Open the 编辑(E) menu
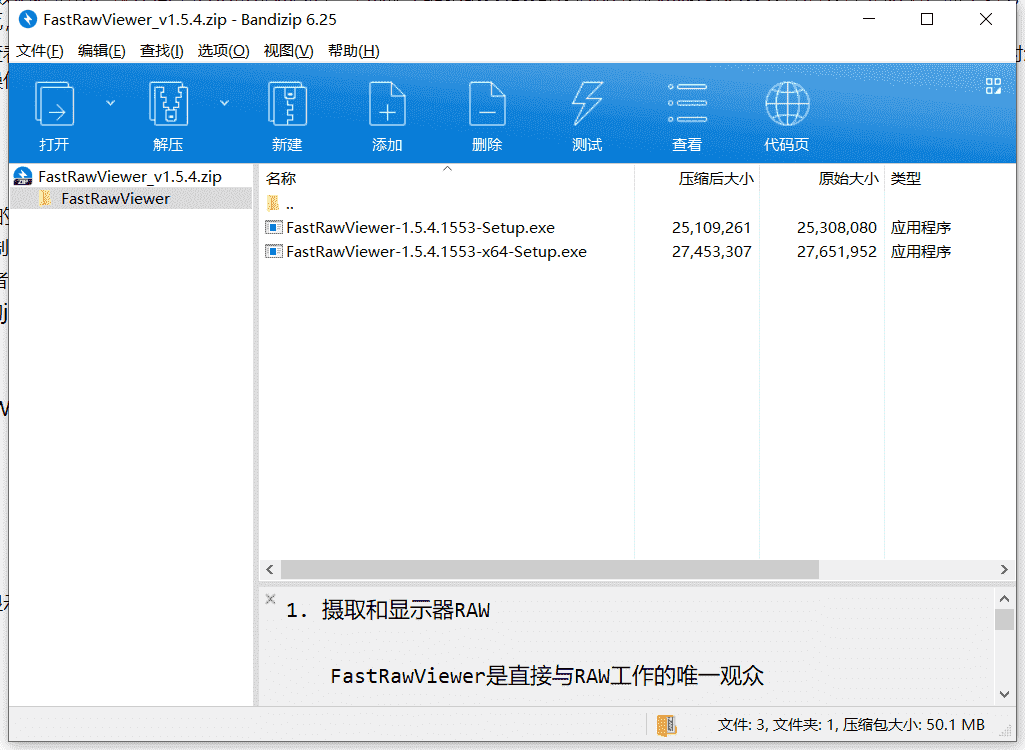Viewport: 1025px width, 750px height. pos(101,51)
